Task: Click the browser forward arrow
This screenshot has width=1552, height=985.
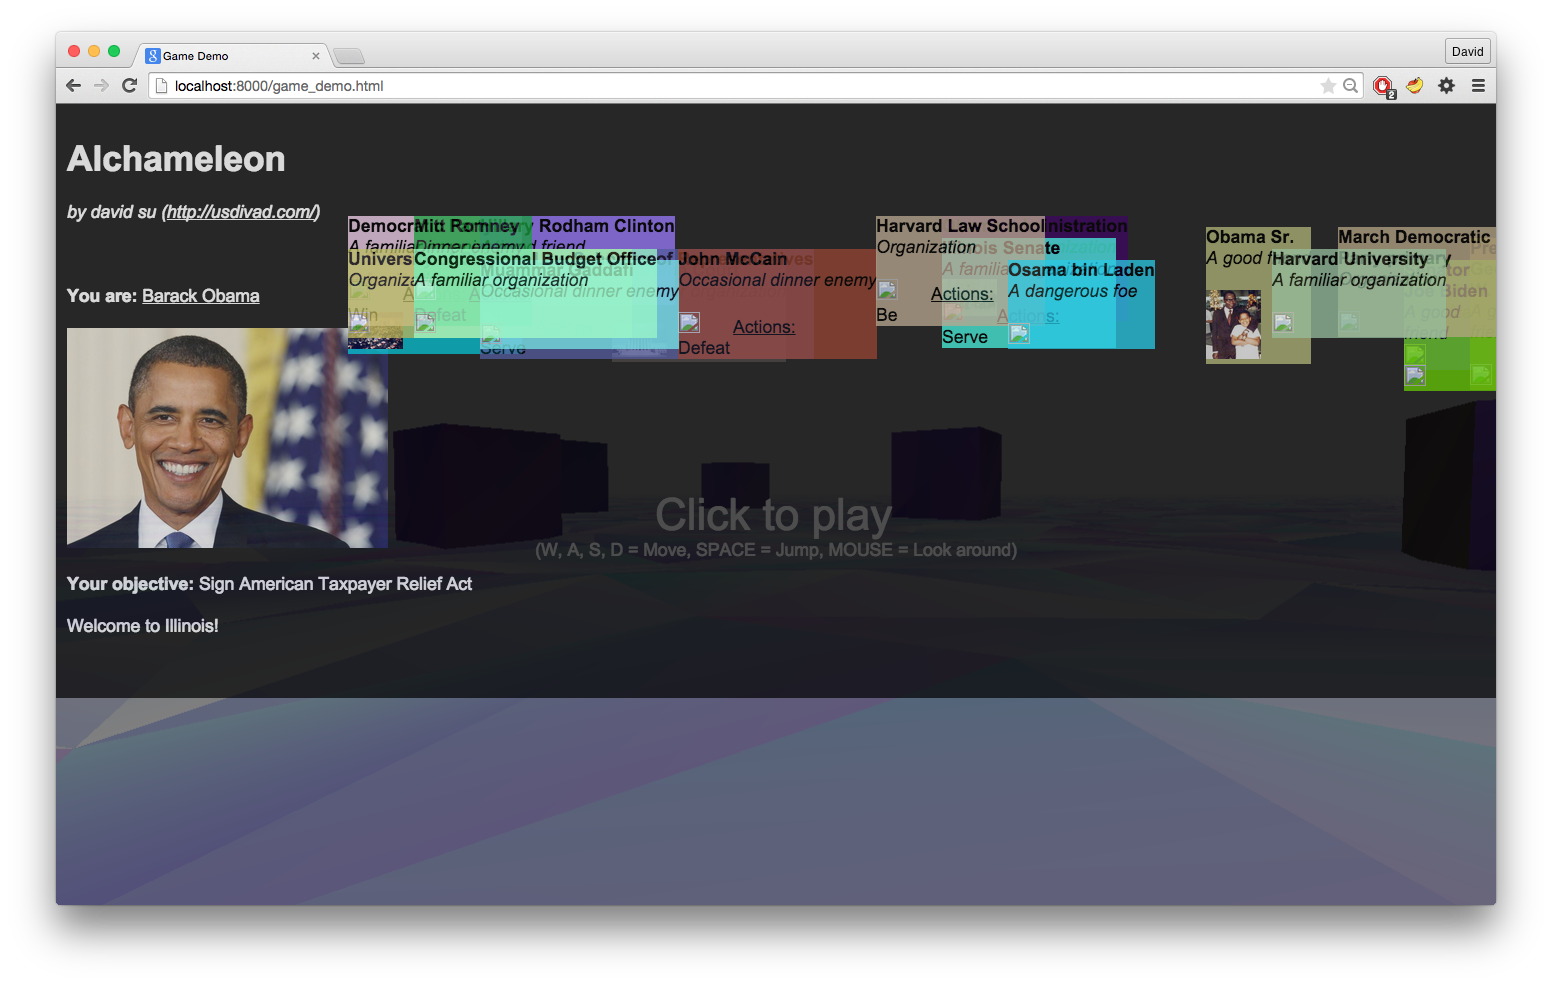Action: click(x=101, y=85)
